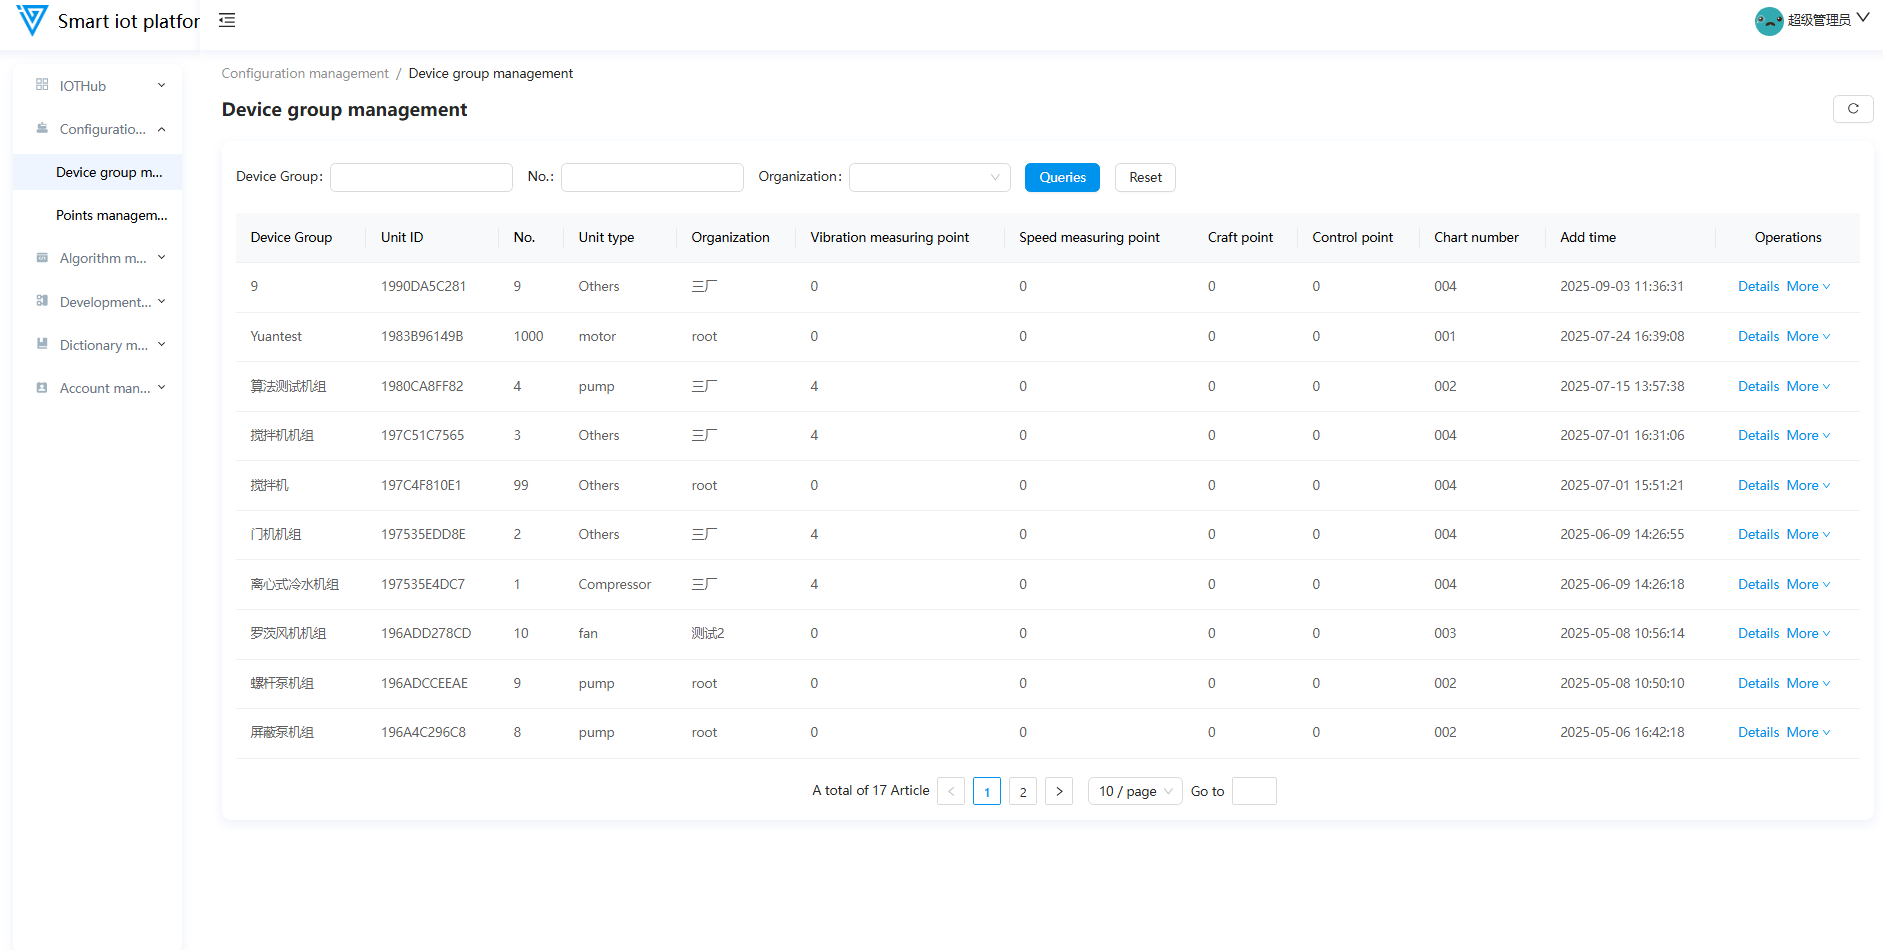The image size is (1883, 950).
Task: Click the refresh icon button
Action: 1852,109
